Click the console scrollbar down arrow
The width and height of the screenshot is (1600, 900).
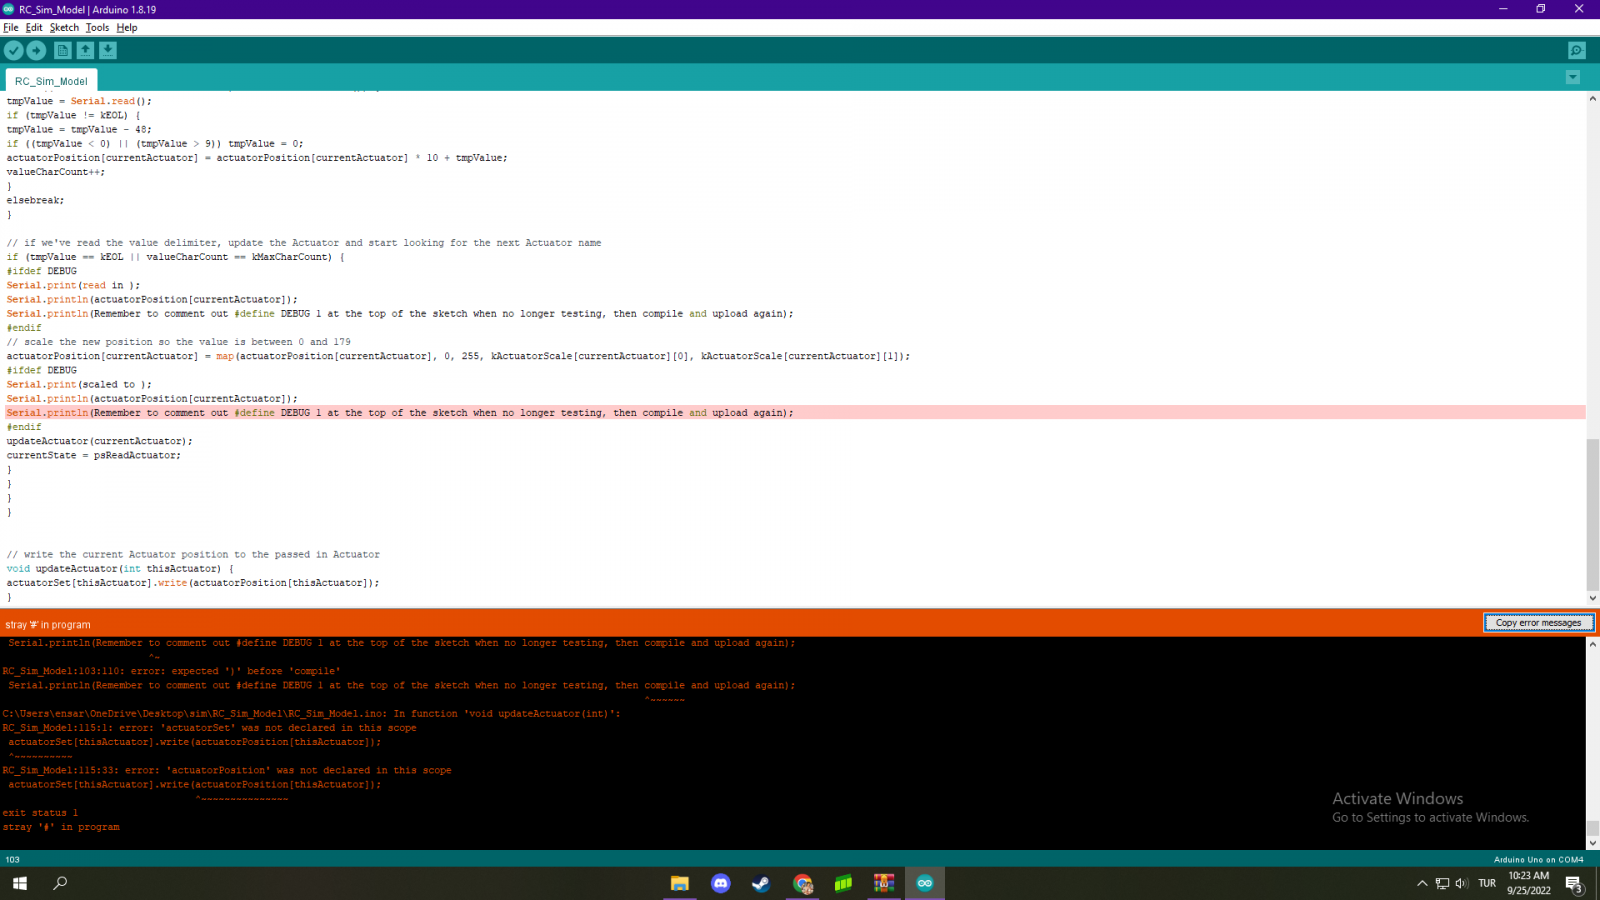coord(1592,843)
